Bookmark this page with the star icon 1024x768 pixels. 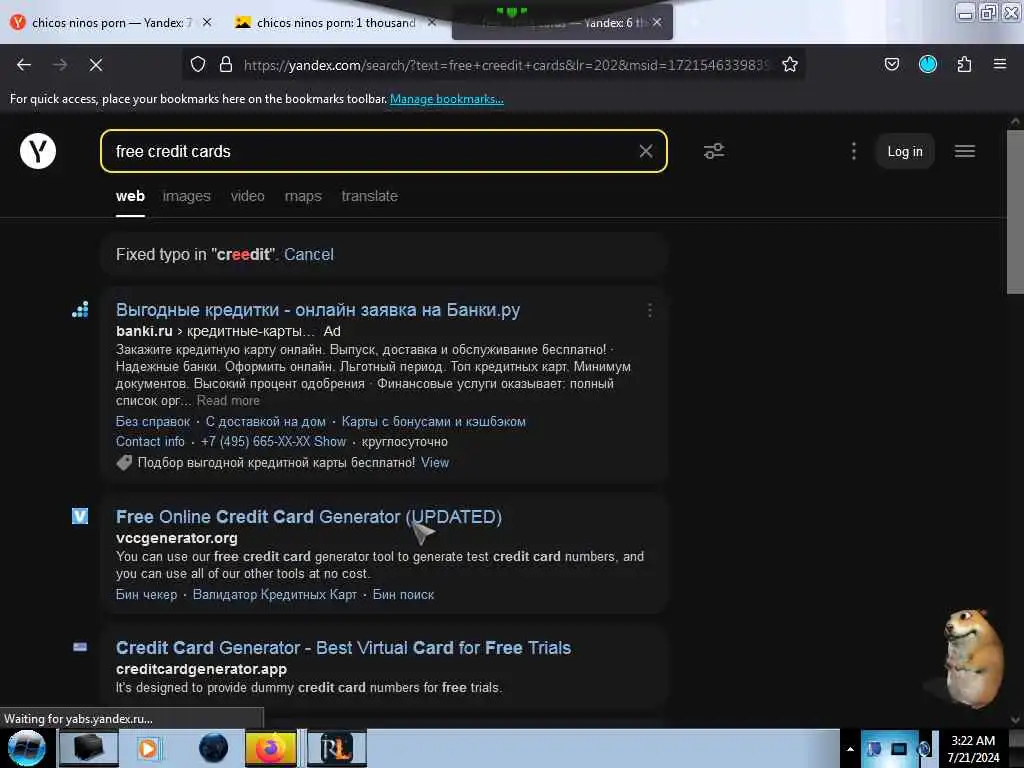(790, 64)
